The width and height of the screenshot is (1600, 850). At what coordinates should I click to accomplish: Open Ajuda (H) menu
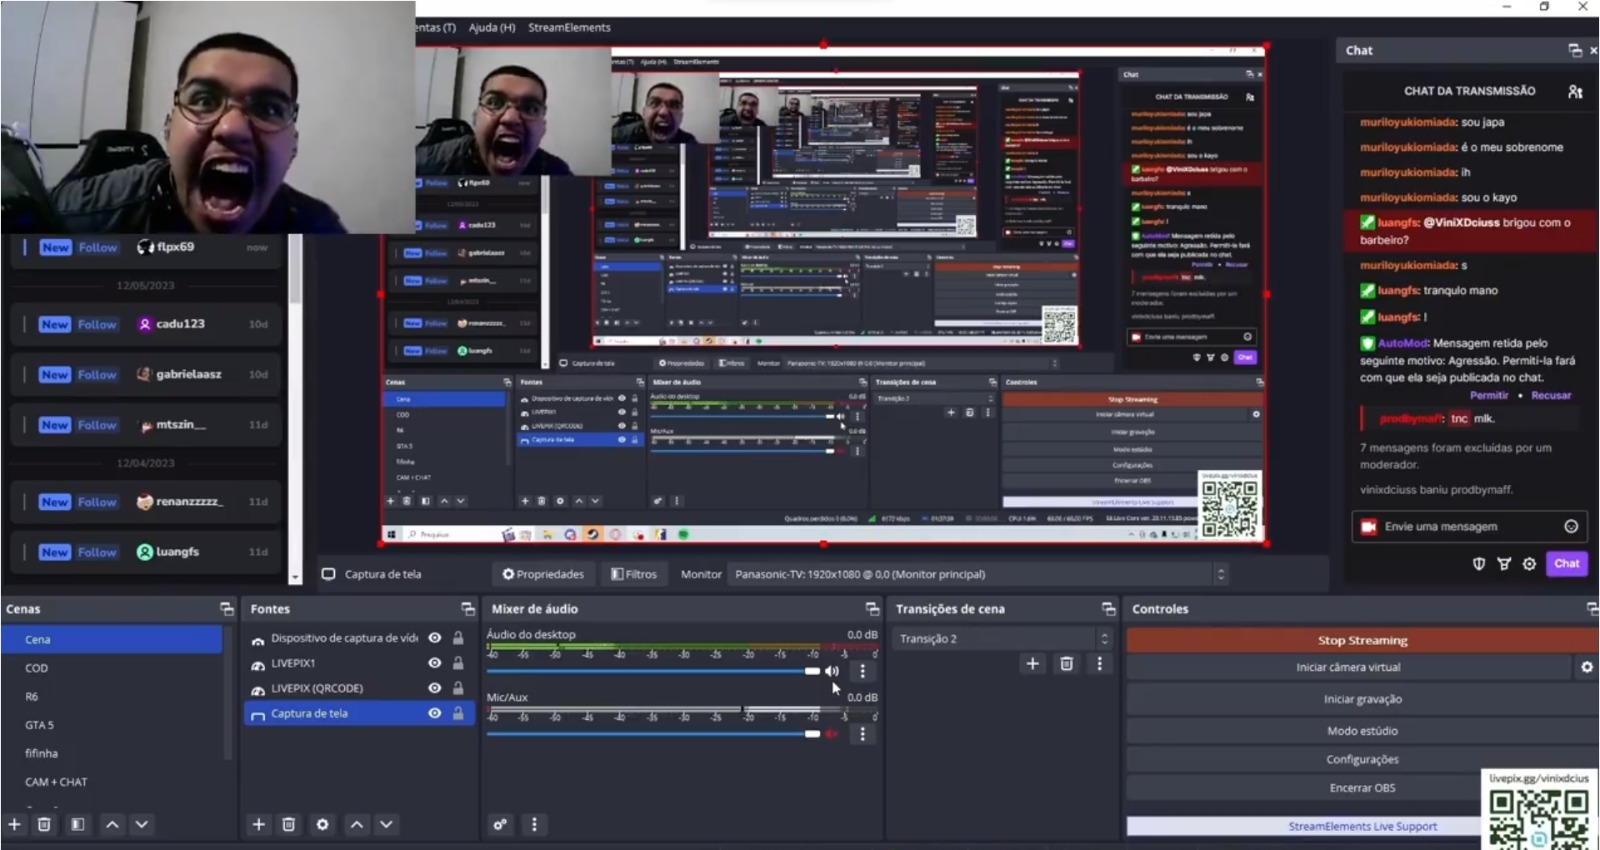(492, 27)
